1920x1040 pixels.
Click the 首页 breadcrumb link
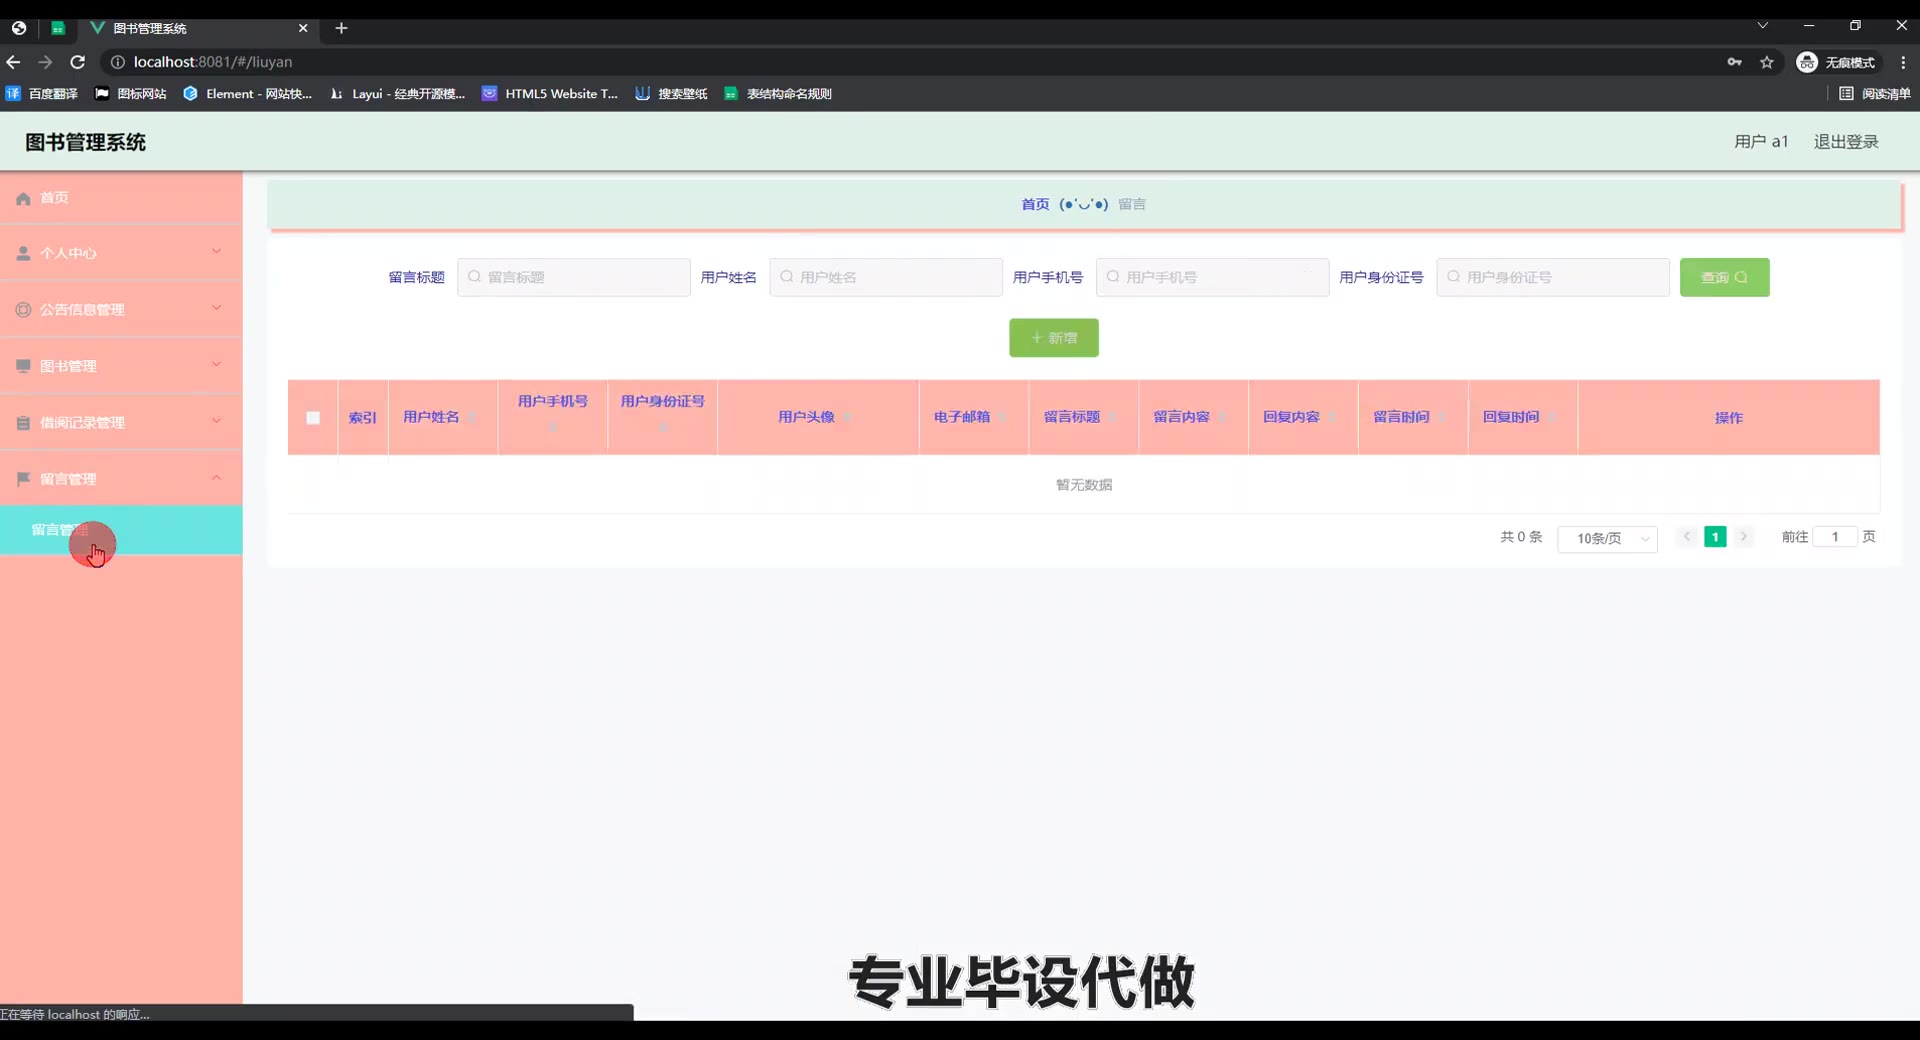(1035, 204)
